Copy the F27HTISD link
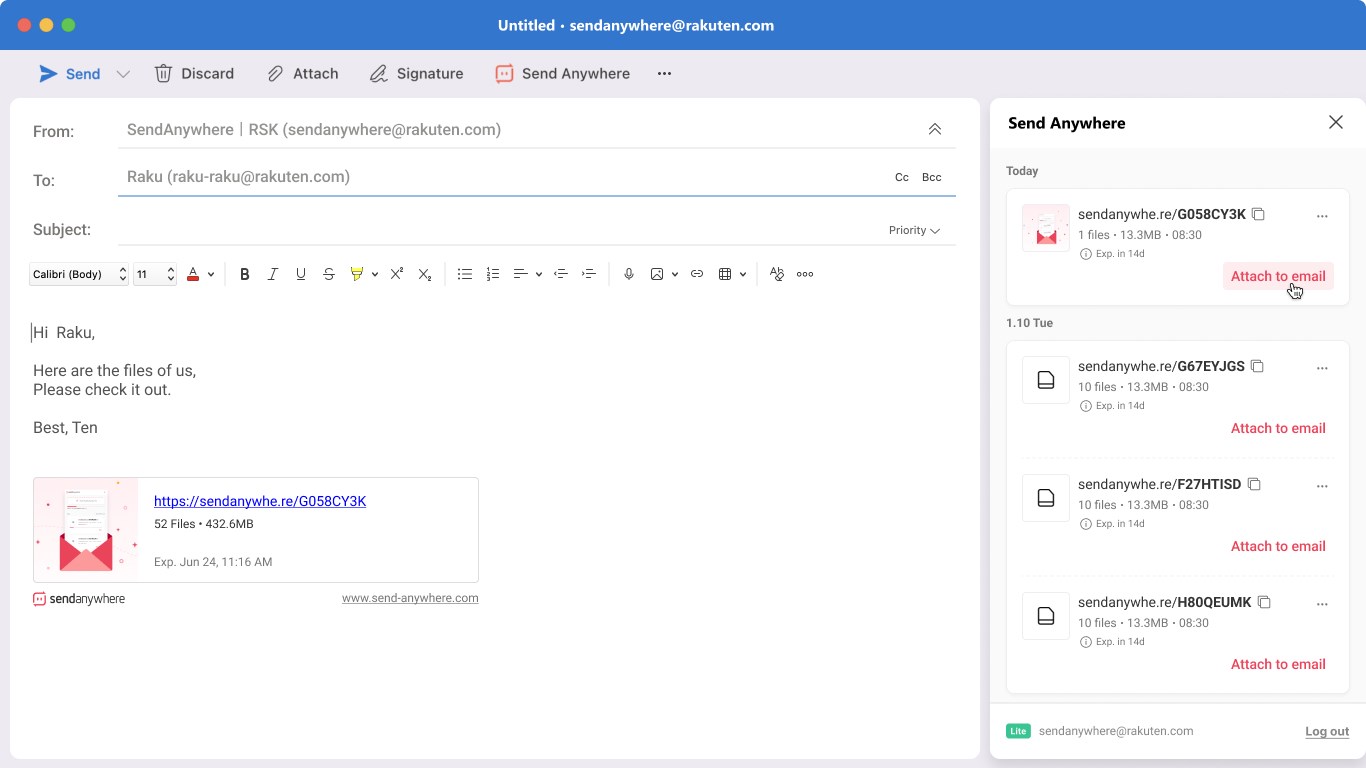Image resolution: width=1366 pixels, height=768 pixels. pyautogui.click(x=1254, y=484)
